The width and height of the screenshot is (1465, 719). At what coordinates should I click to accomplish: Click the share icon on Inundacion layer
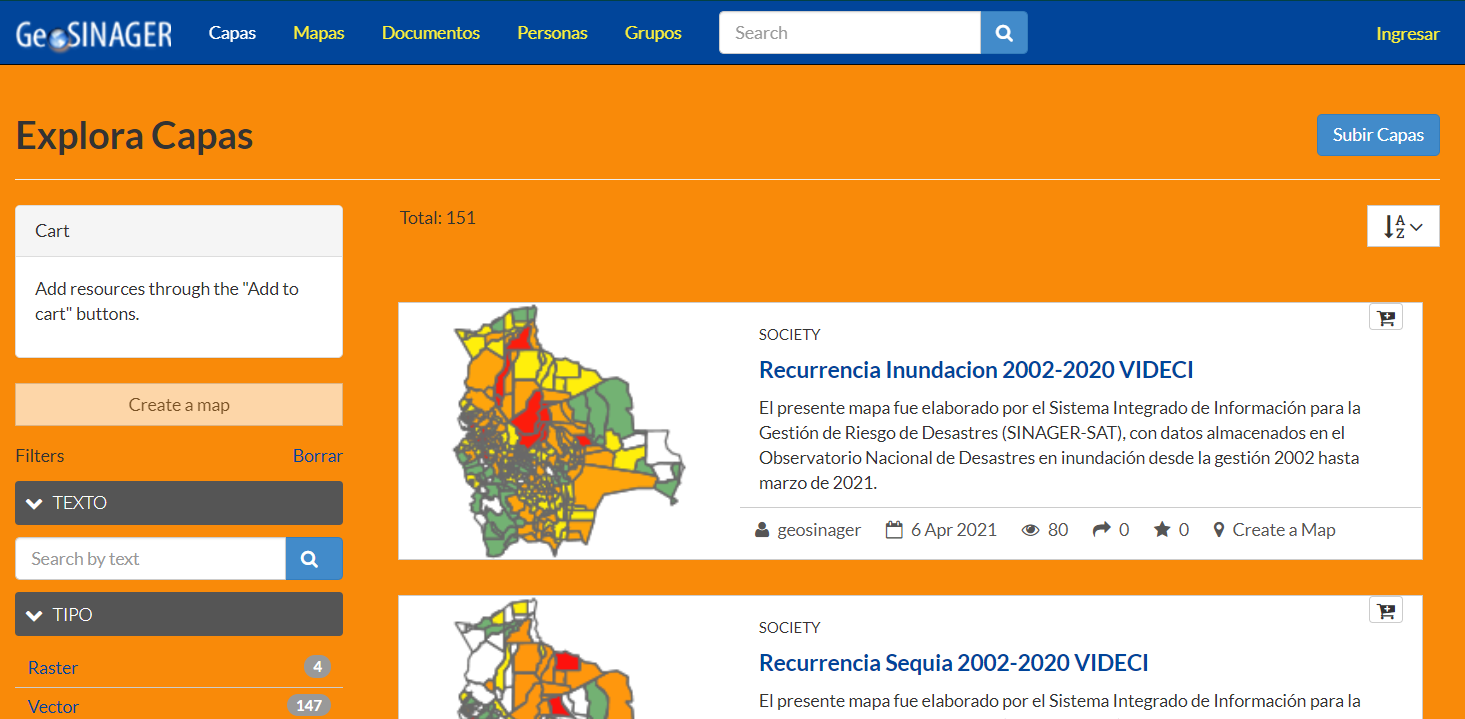pyautogui.click(x=1101, y=530)
